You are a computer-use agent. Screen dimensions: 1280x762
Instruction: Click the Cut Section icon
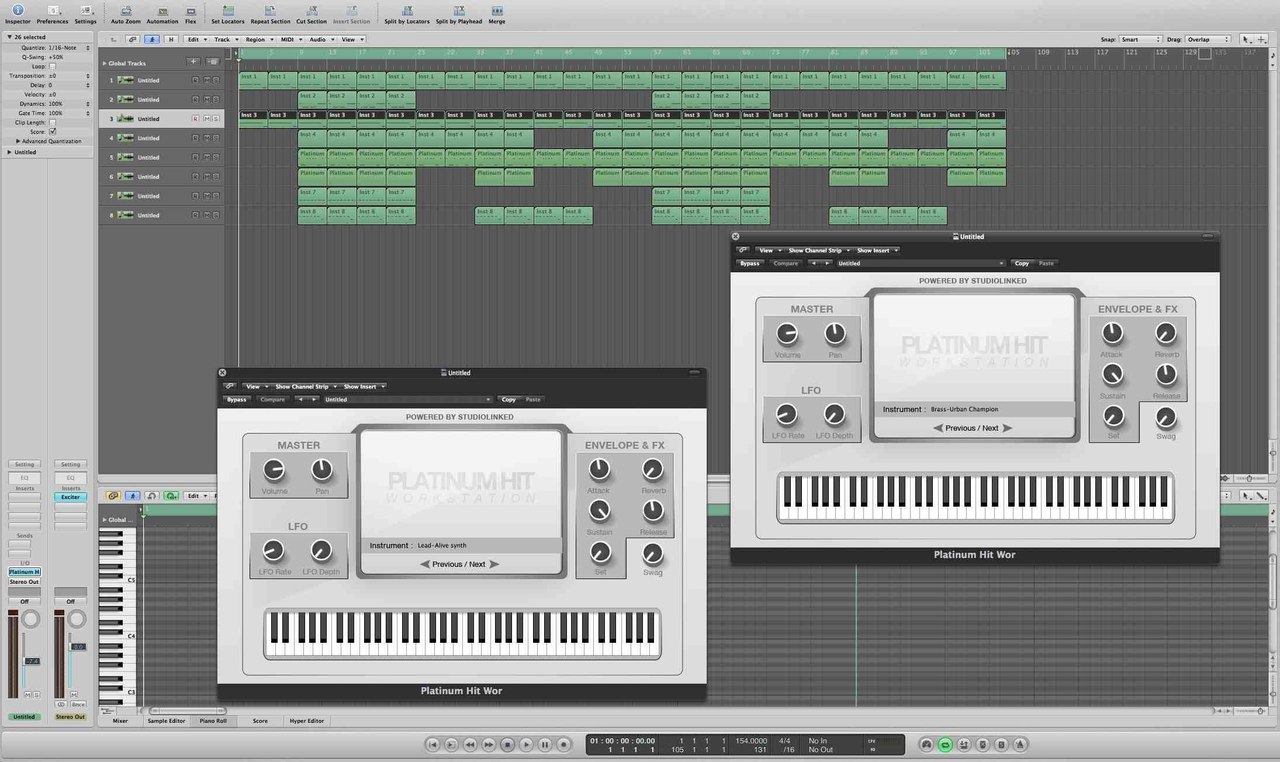tap(311, 13)
